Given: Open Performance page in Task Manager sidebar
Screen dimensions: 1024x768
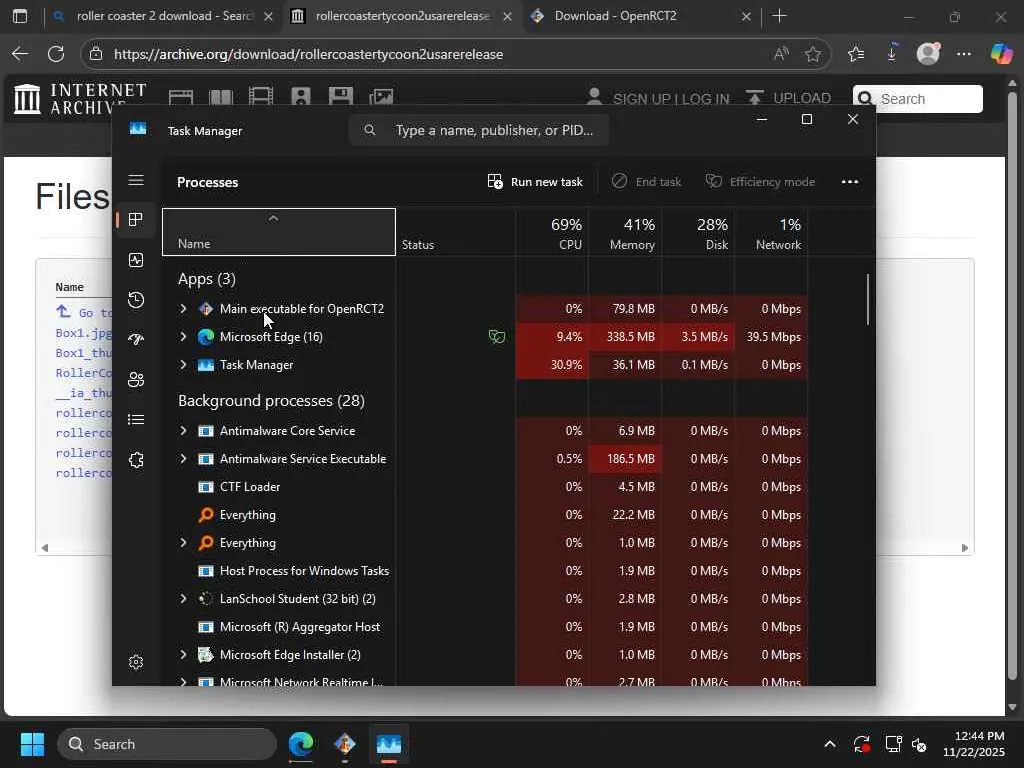Looking at the screenshot, I should click(x=136, y=260).
